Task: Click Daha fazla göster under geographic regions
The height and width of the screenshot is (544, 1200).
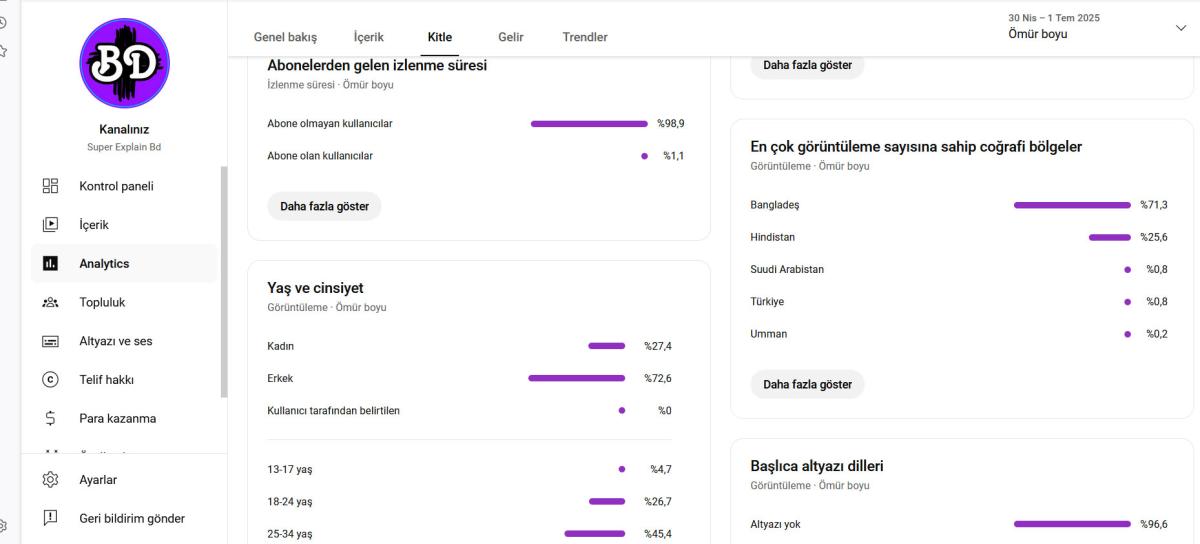Action: [807, 384]
